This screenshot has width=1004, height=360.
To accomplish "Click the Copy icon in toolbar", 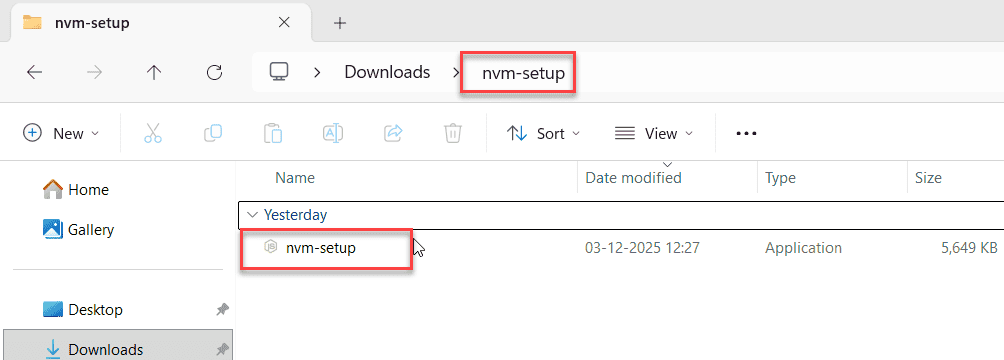I will pyautogui.click(x=213, y=133).
